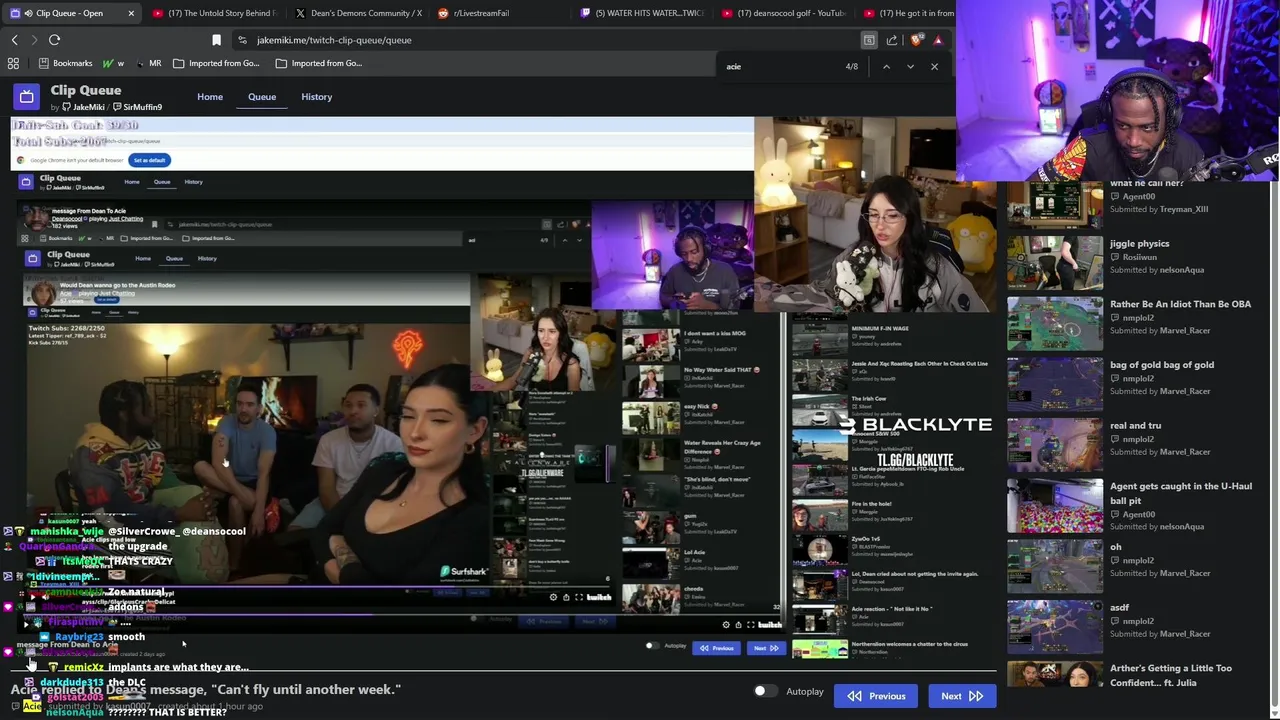The image size is (1280, 720).
Task: Open the Brave Shields lion icon
Action: coord(916,40)
